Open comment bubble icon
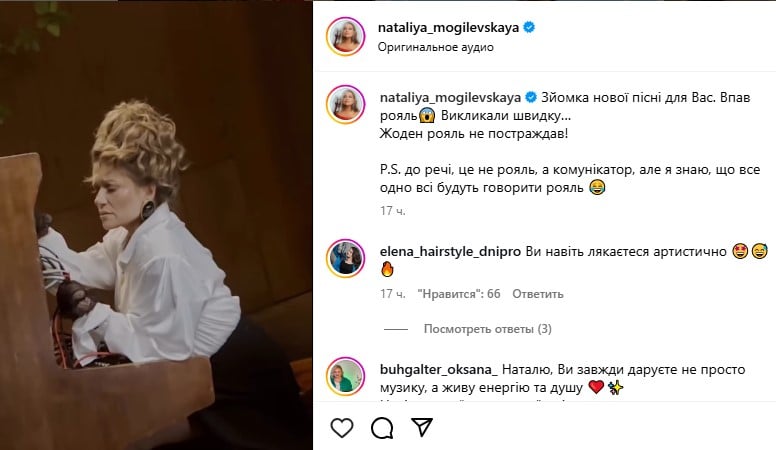The image size is (776, 450). coord(382,428)
